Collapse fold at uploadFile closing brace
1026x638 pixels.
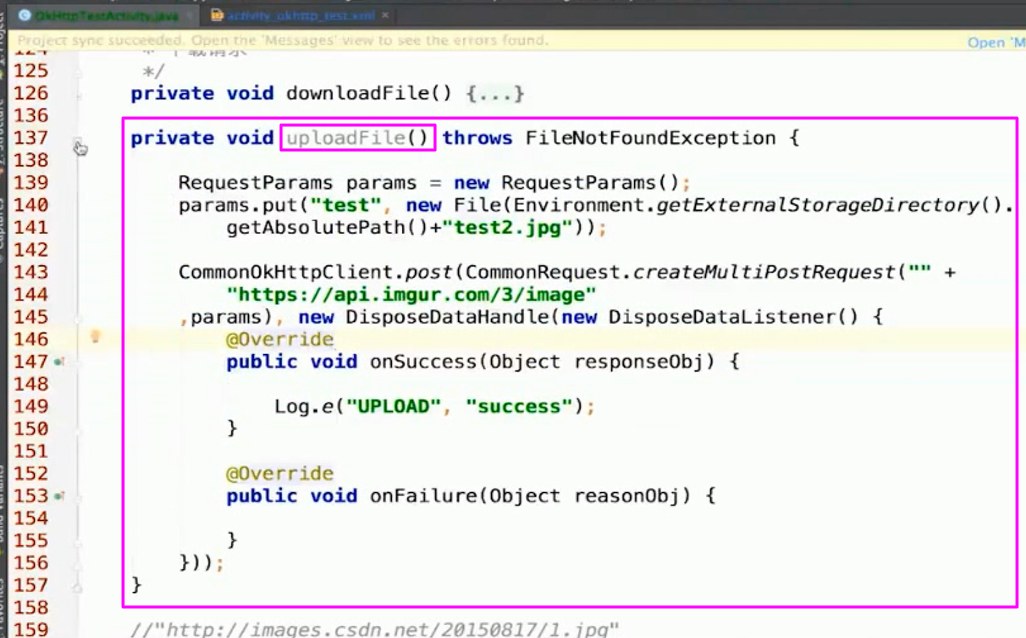[x=77, y=584]
